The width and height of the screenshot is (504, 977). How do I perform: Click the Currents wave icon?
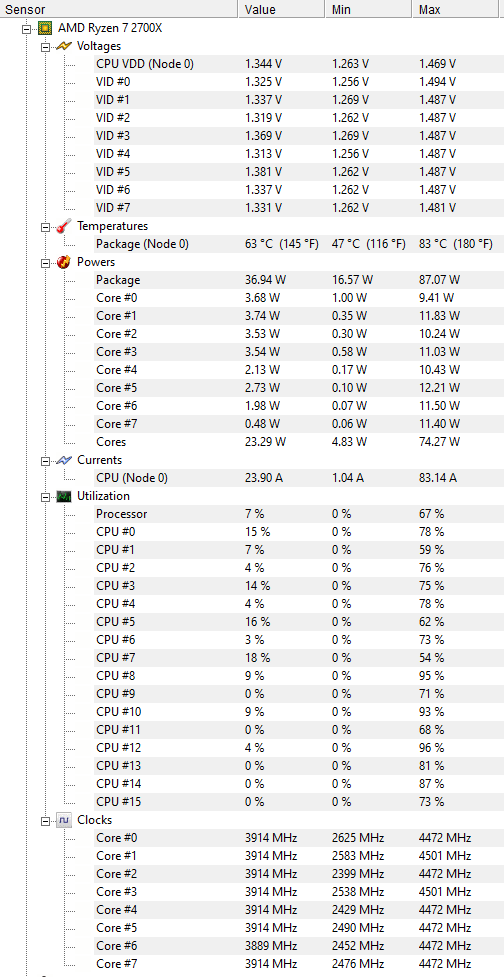(x=64, y=460)
